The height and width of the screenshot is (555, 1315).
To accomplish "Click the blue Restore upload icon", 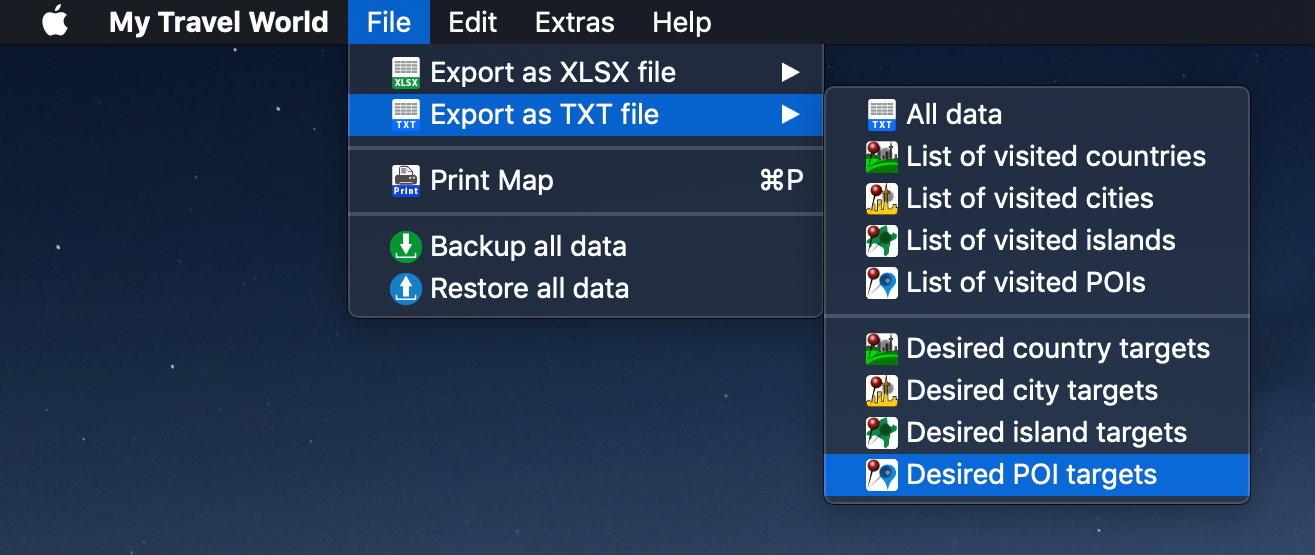I will (406, 289).
